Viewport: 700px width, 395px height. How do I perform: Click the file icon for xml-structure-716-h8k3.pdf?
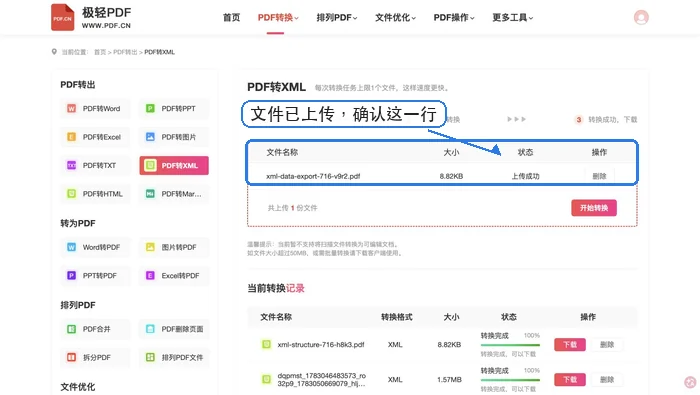[x=267, y=345]
